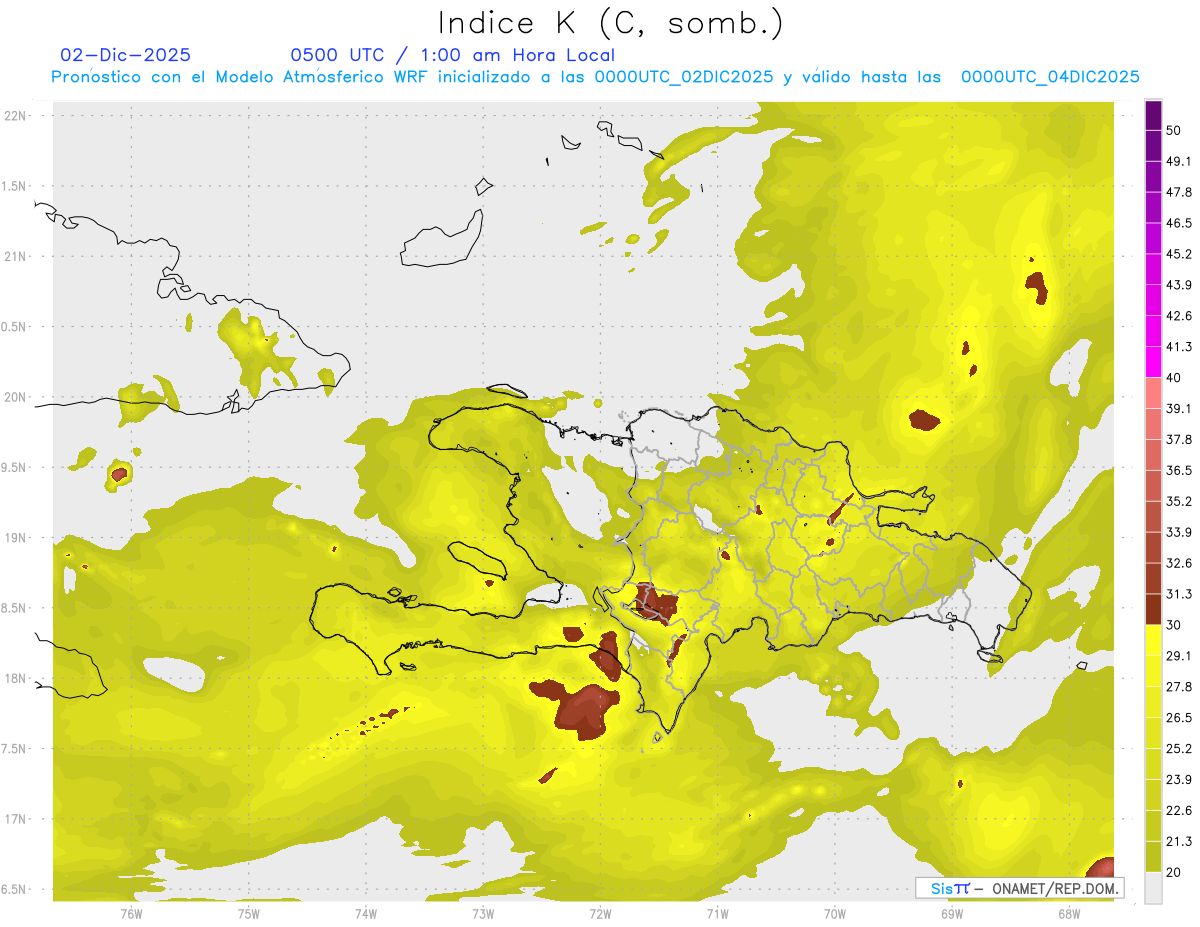Click the colorbar label '50'
1200x927 pixels.
click(1174, 130)
